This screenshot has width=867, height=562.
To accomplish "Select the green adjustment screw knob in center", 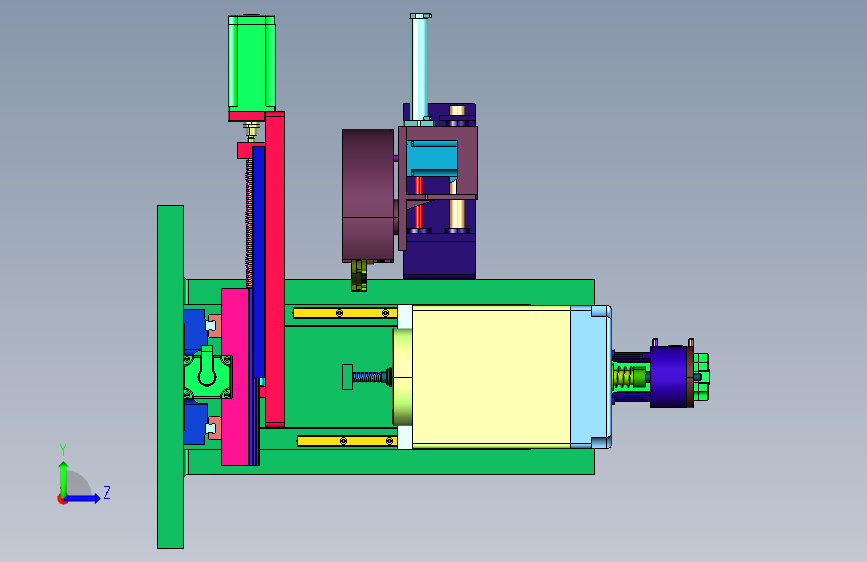I will point(347,377).
